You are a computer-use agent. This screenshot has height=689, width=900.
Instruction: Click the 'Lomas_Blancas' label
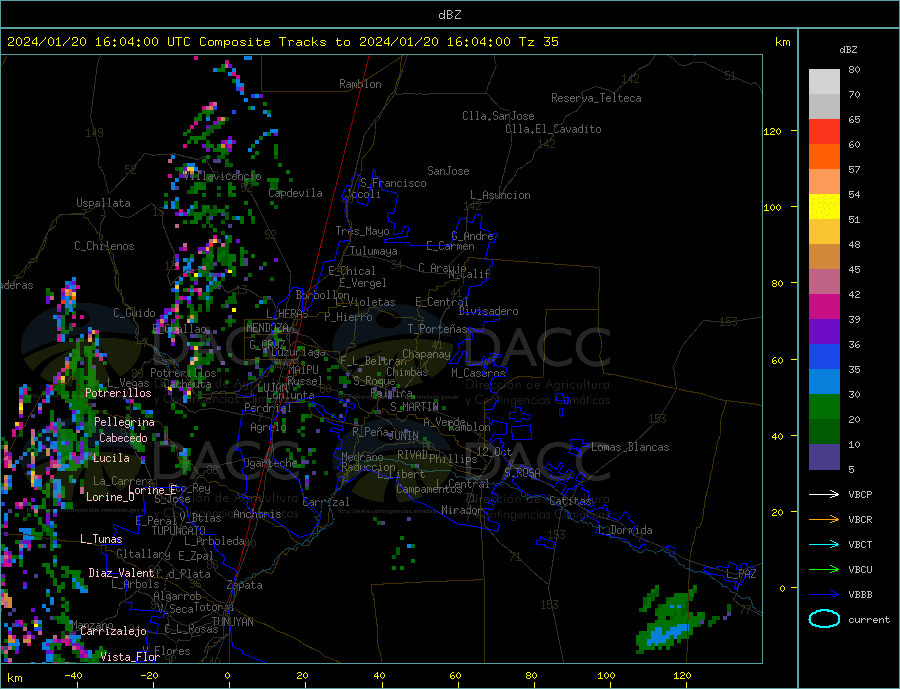tap(630, 447)
